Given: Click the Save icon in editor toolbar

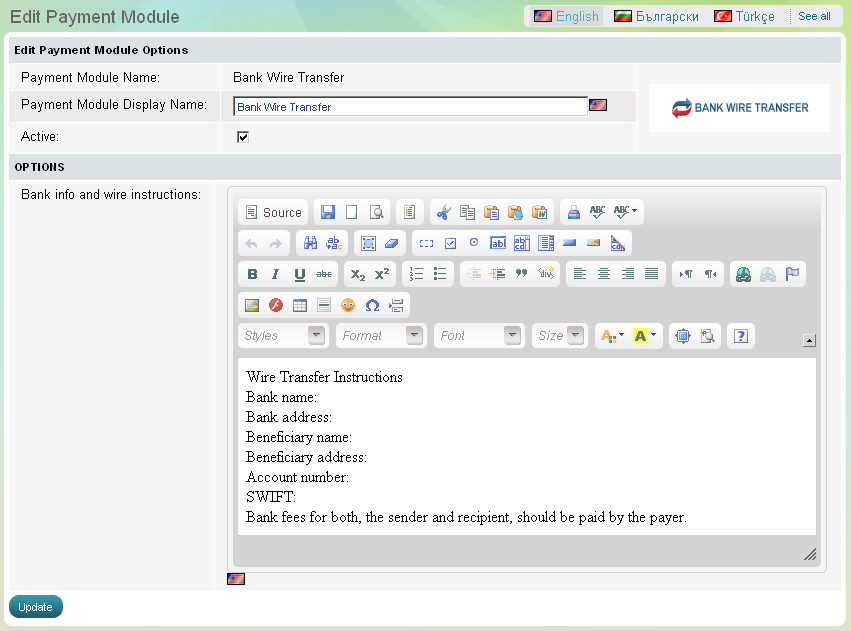Looking at the screenshot, I should tap(327, 212).
